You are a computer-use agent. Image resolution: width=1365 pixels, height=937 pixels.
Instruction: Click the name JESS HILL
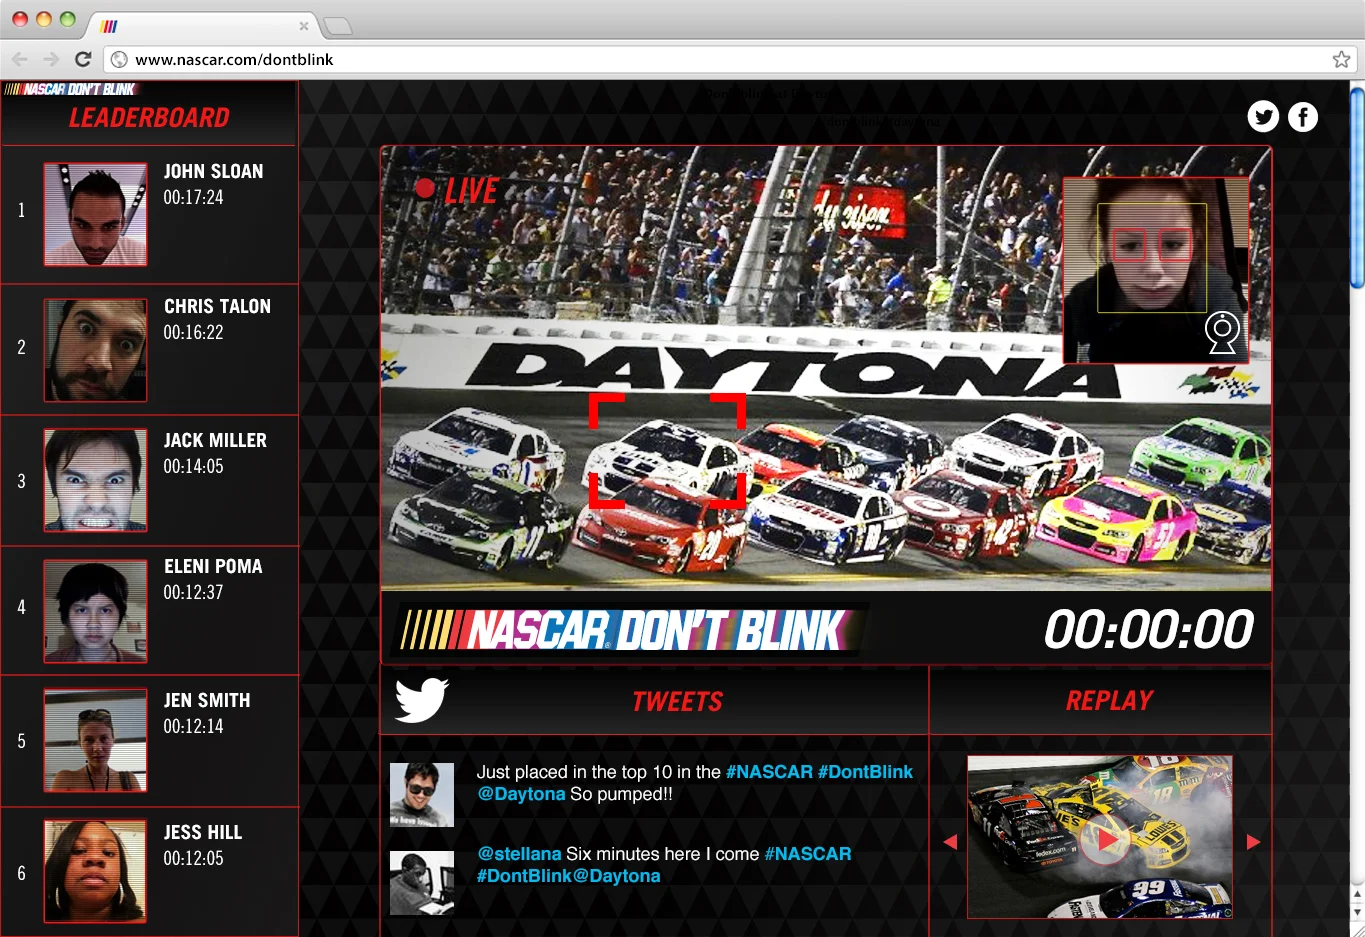pos(203,833)
